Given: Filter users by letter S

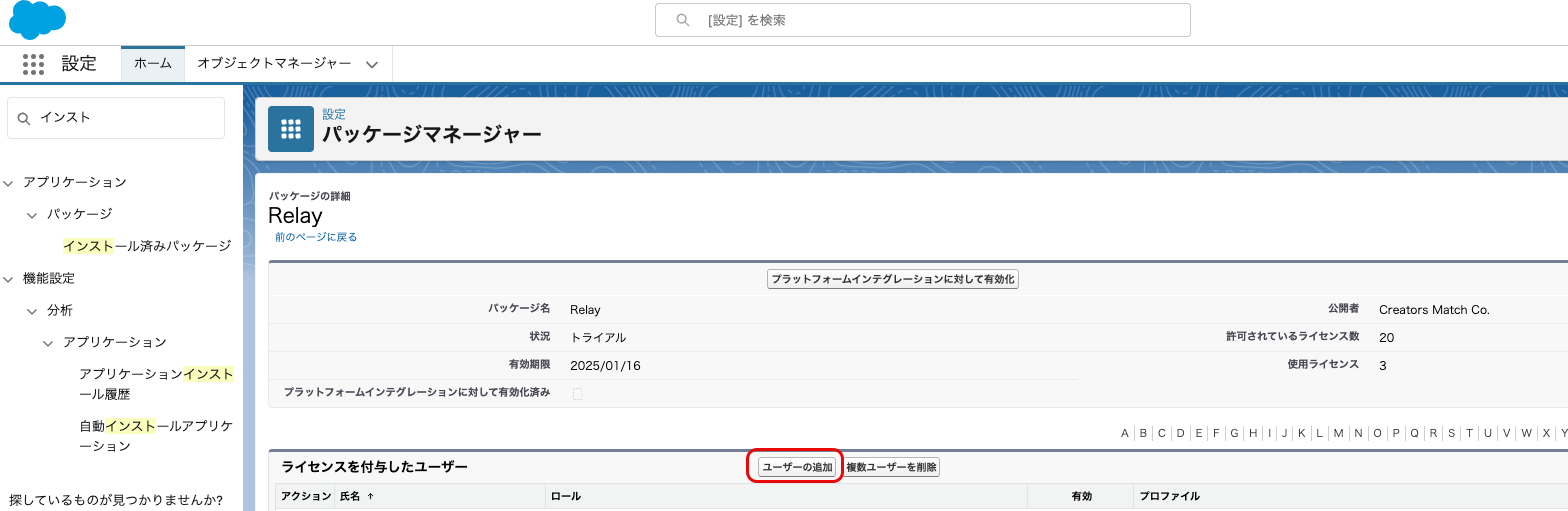Looking at the screenshot, I should tap(1451, 433).
